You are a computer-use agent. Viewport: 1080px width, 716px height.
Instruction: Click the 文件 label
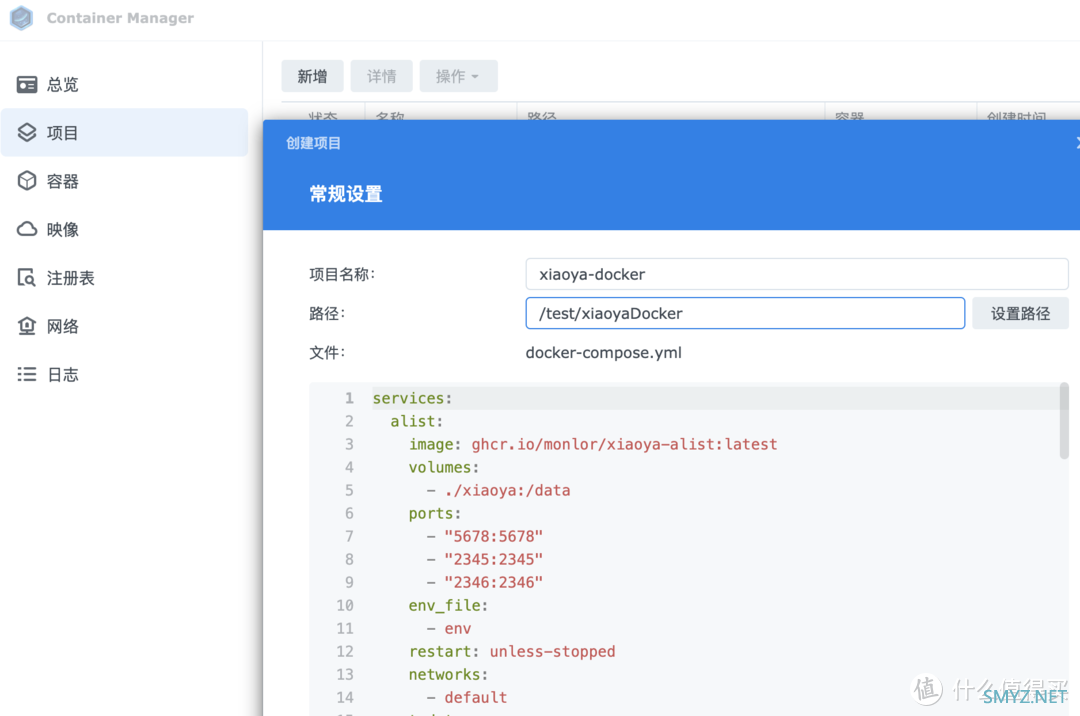click(x=326, y=352)
